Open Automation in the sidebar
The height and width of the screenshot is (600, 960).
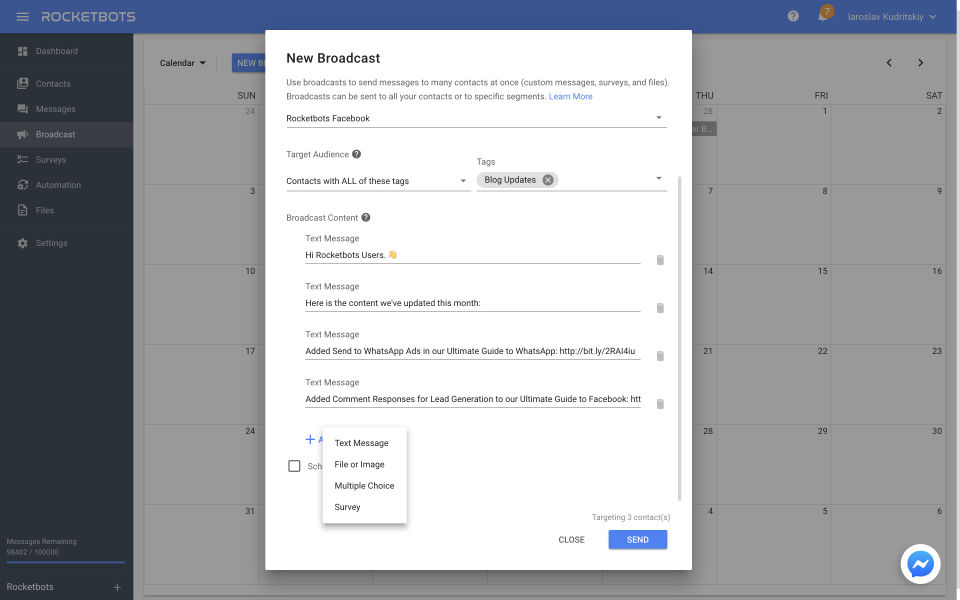tap(66, 185)
